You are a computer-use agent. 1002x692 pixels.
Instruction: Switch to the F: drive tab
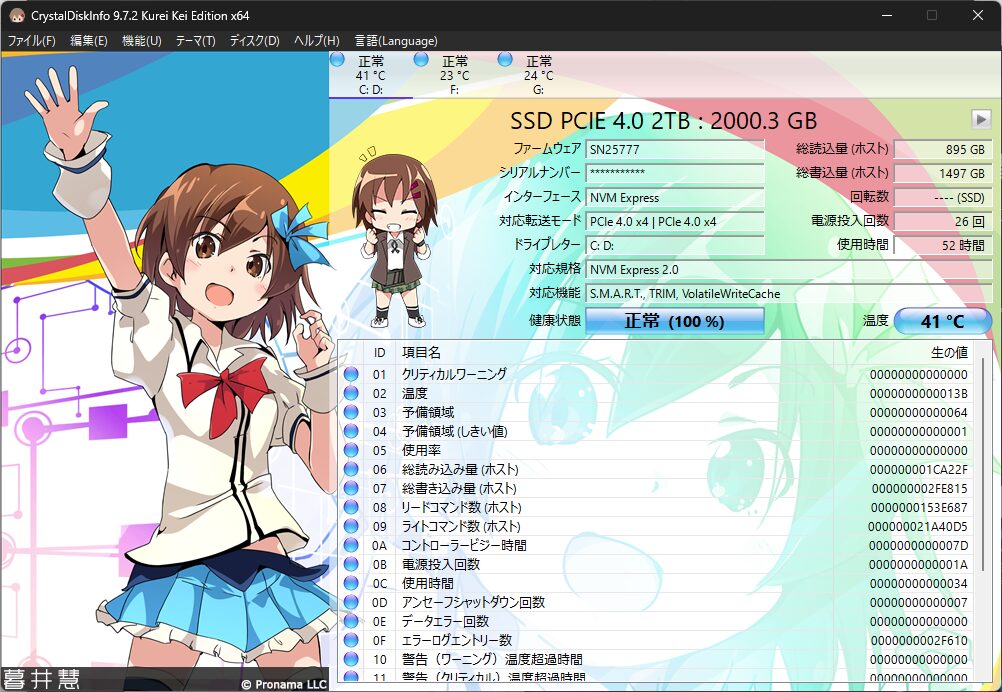[x=454, y=75]
